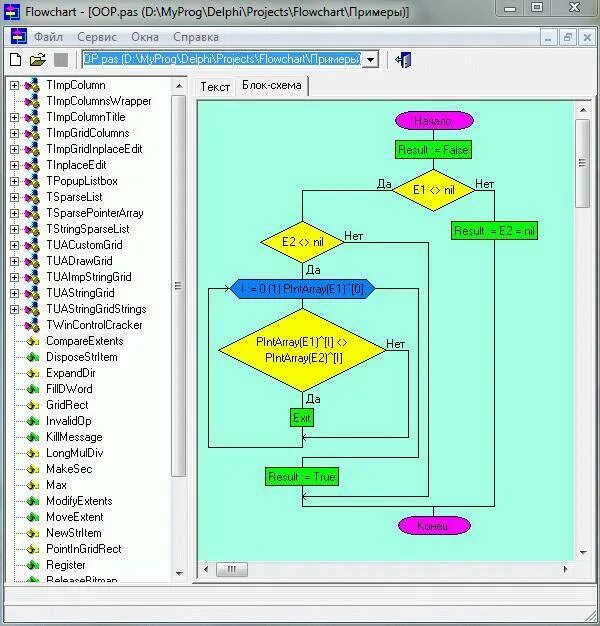Open the Сервис menu
600x626 pixels.
(x=97, y=37)
